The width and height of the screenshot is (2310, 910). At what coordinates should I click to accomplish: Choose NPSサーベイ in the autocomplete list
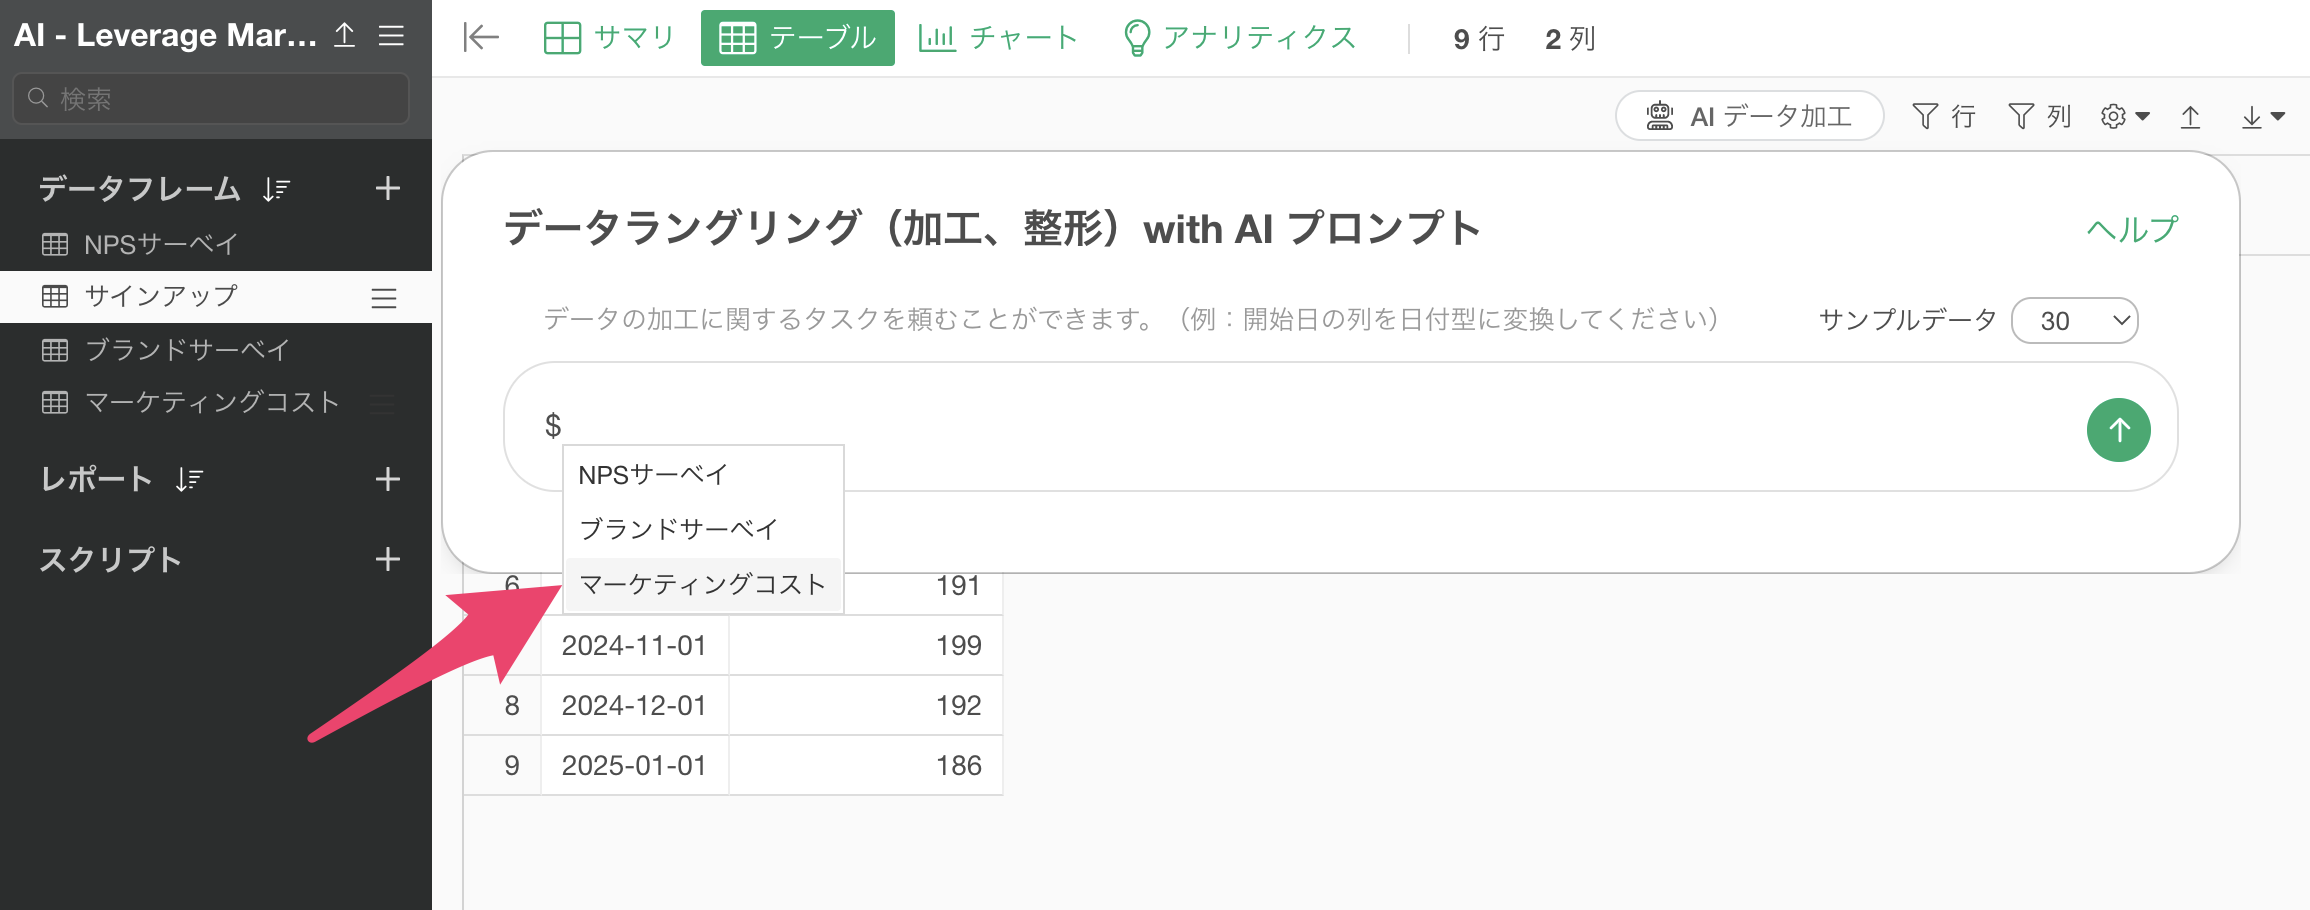point(653,475)
